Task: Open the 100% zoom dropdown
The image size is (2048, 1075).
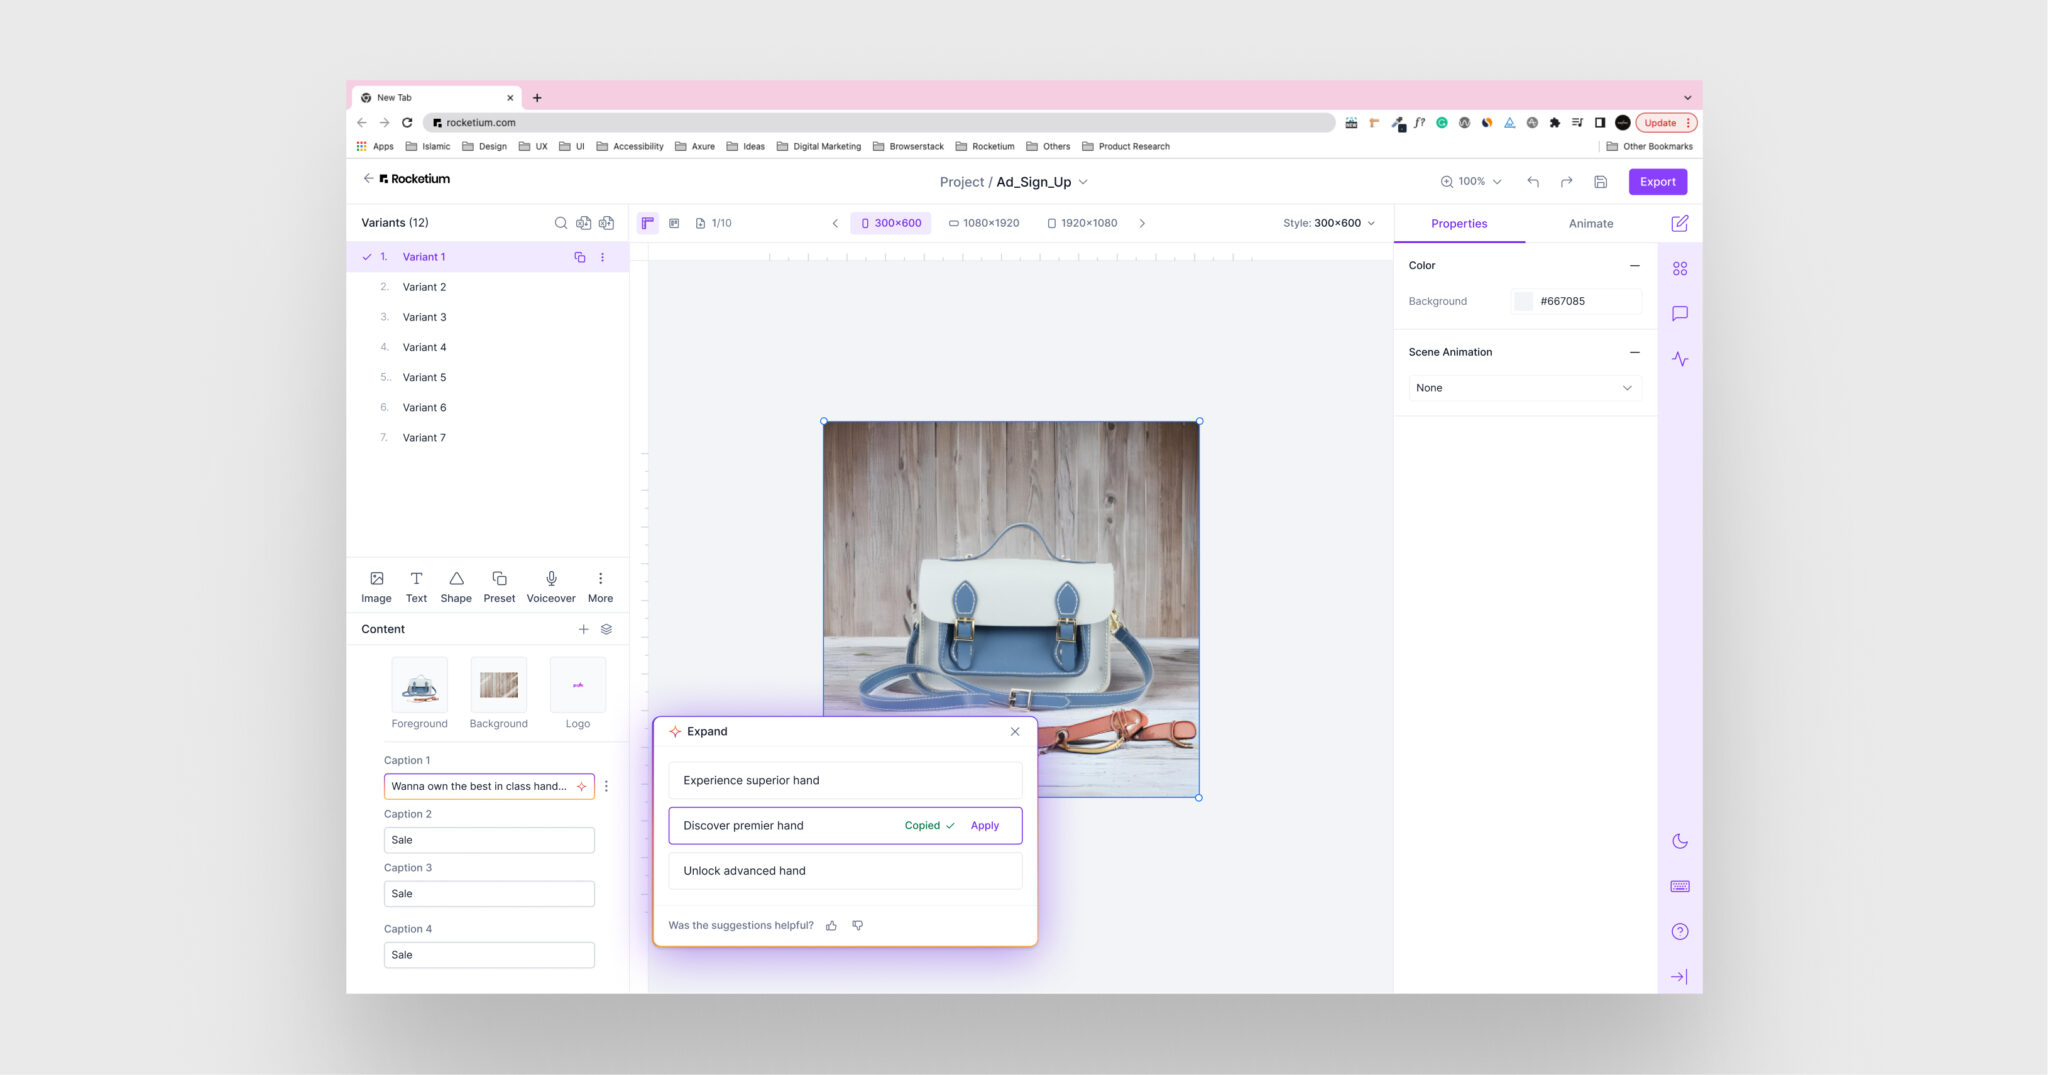Action: pyautogui.click(x=1471, y=182)
